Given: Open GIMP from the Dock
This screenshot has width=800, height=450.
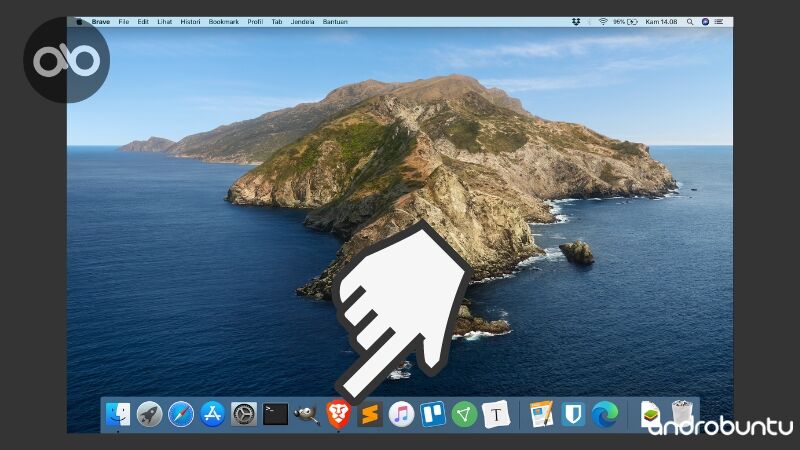Looking at the screenshot, I should click(307, 415).
